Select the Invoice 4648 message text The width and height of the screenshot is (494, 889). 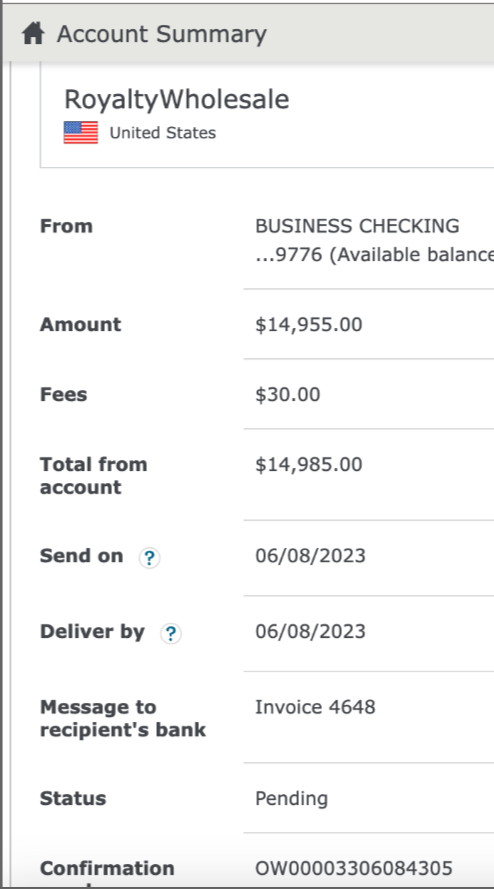point(315,707)
